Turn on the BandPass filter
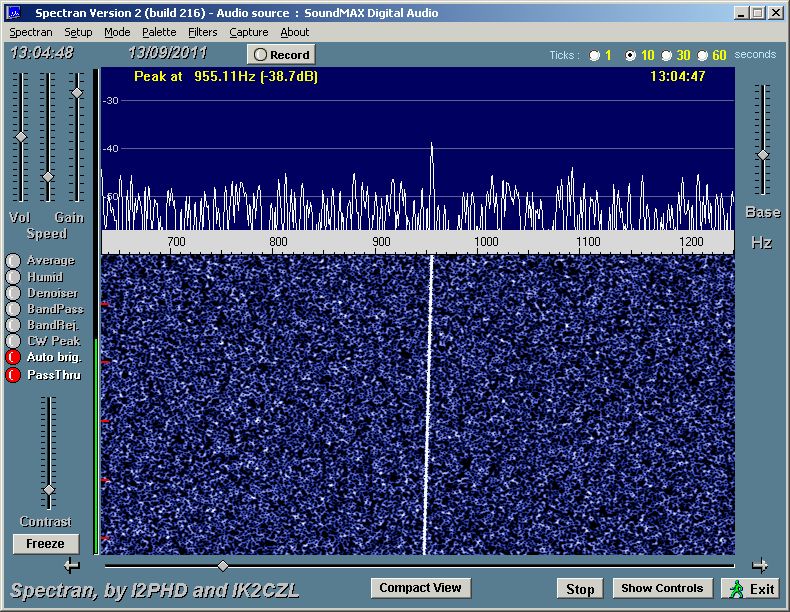Screen dimensions: 790x612 (13, 309)
